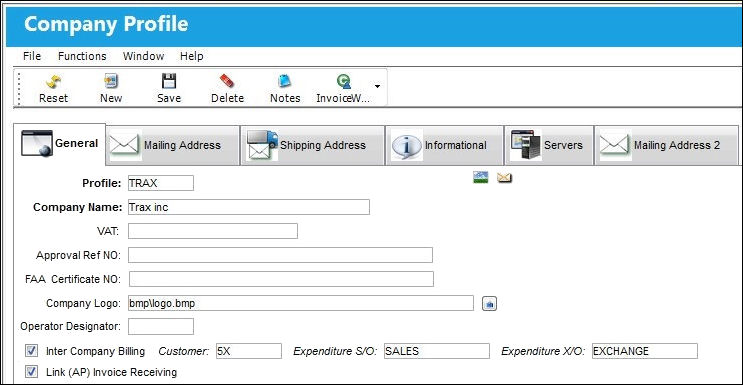Uncheck Inter Company Billing checkbox
This screenshot has height=385, width=743.
(32, 351)
